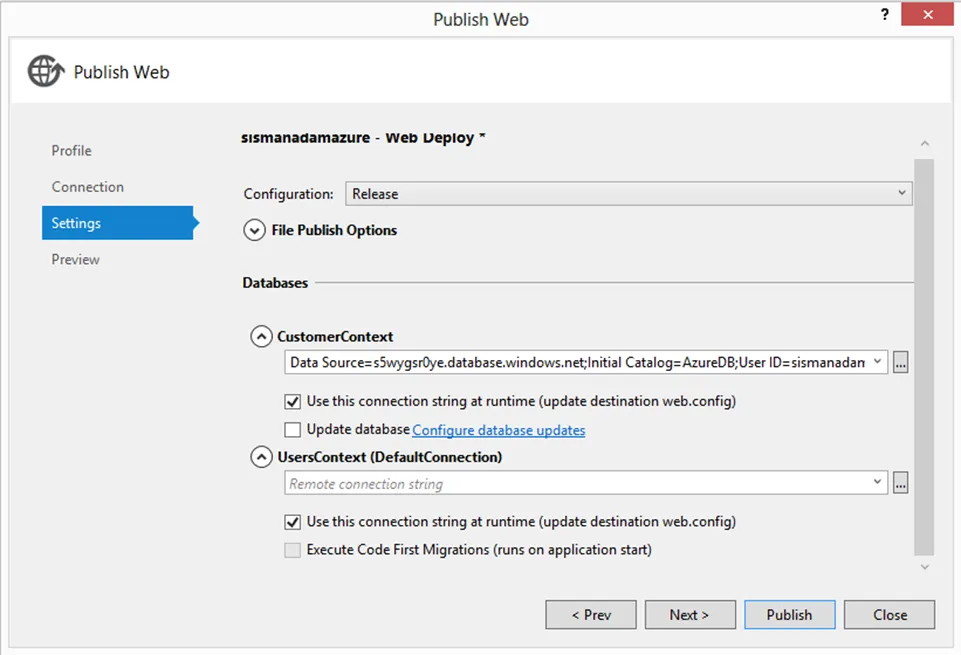The width and height of the screenshot is (961, 655).
Task: Click the Databases section heading
Action: [275, 283]
